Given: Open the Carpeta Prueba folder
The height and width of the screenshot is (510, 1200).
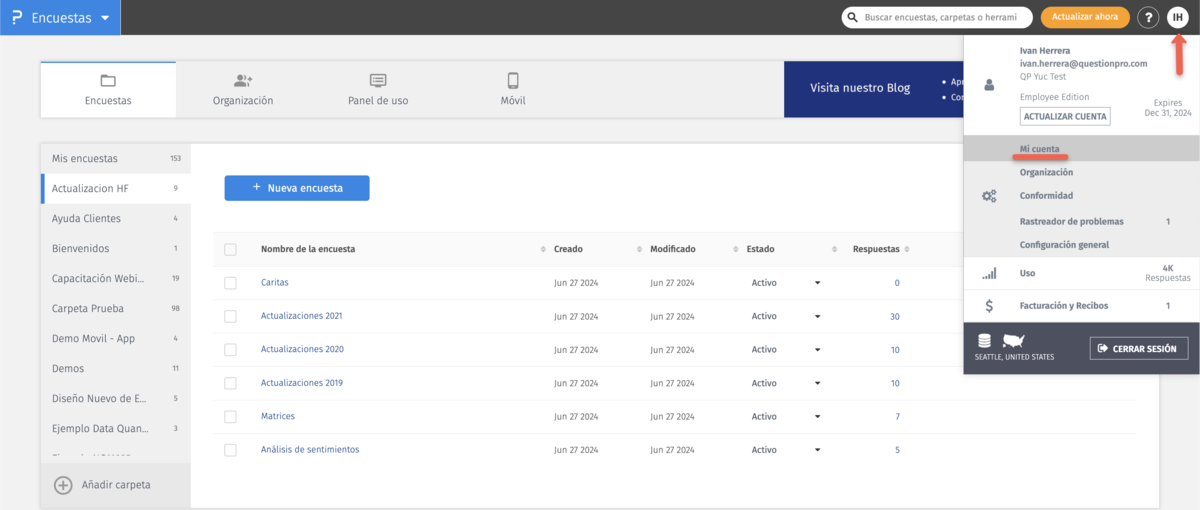Looking at the screenshot, I should click(88, 308).
